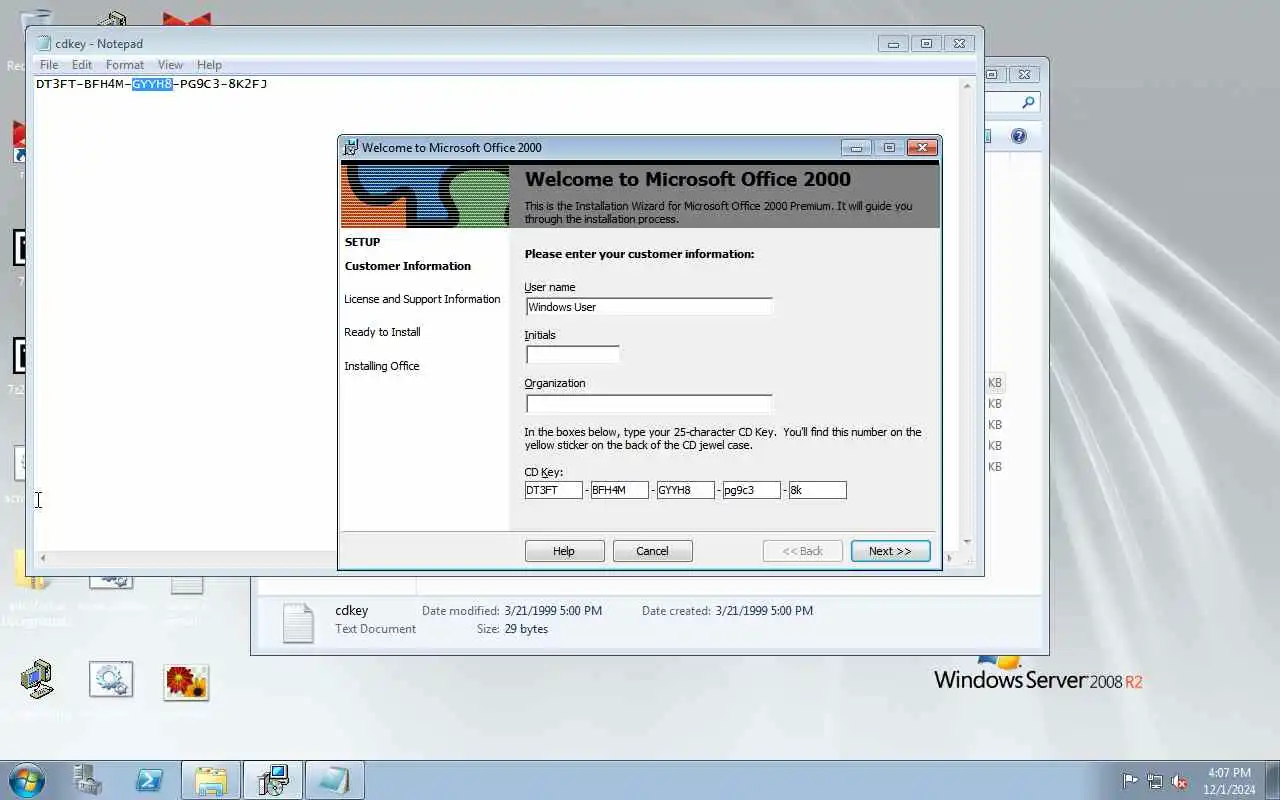Click the Ready to Install step

tap(382, 332)
